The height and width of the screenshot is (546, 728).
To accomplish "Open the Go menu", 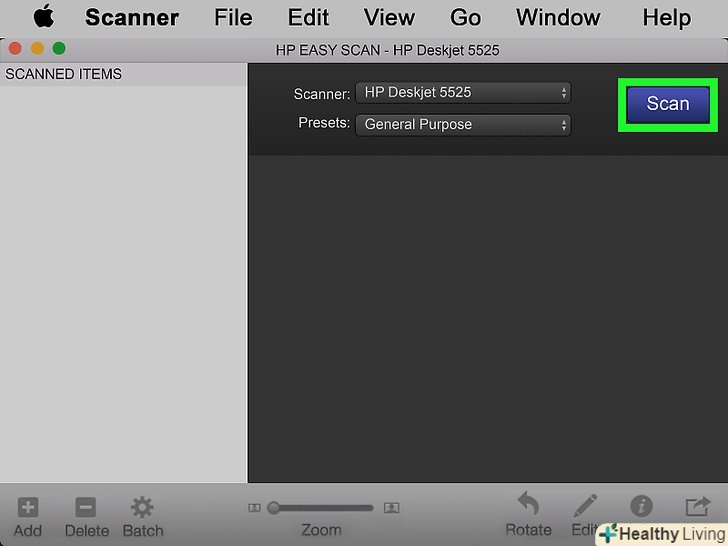I will click(465, 18).
